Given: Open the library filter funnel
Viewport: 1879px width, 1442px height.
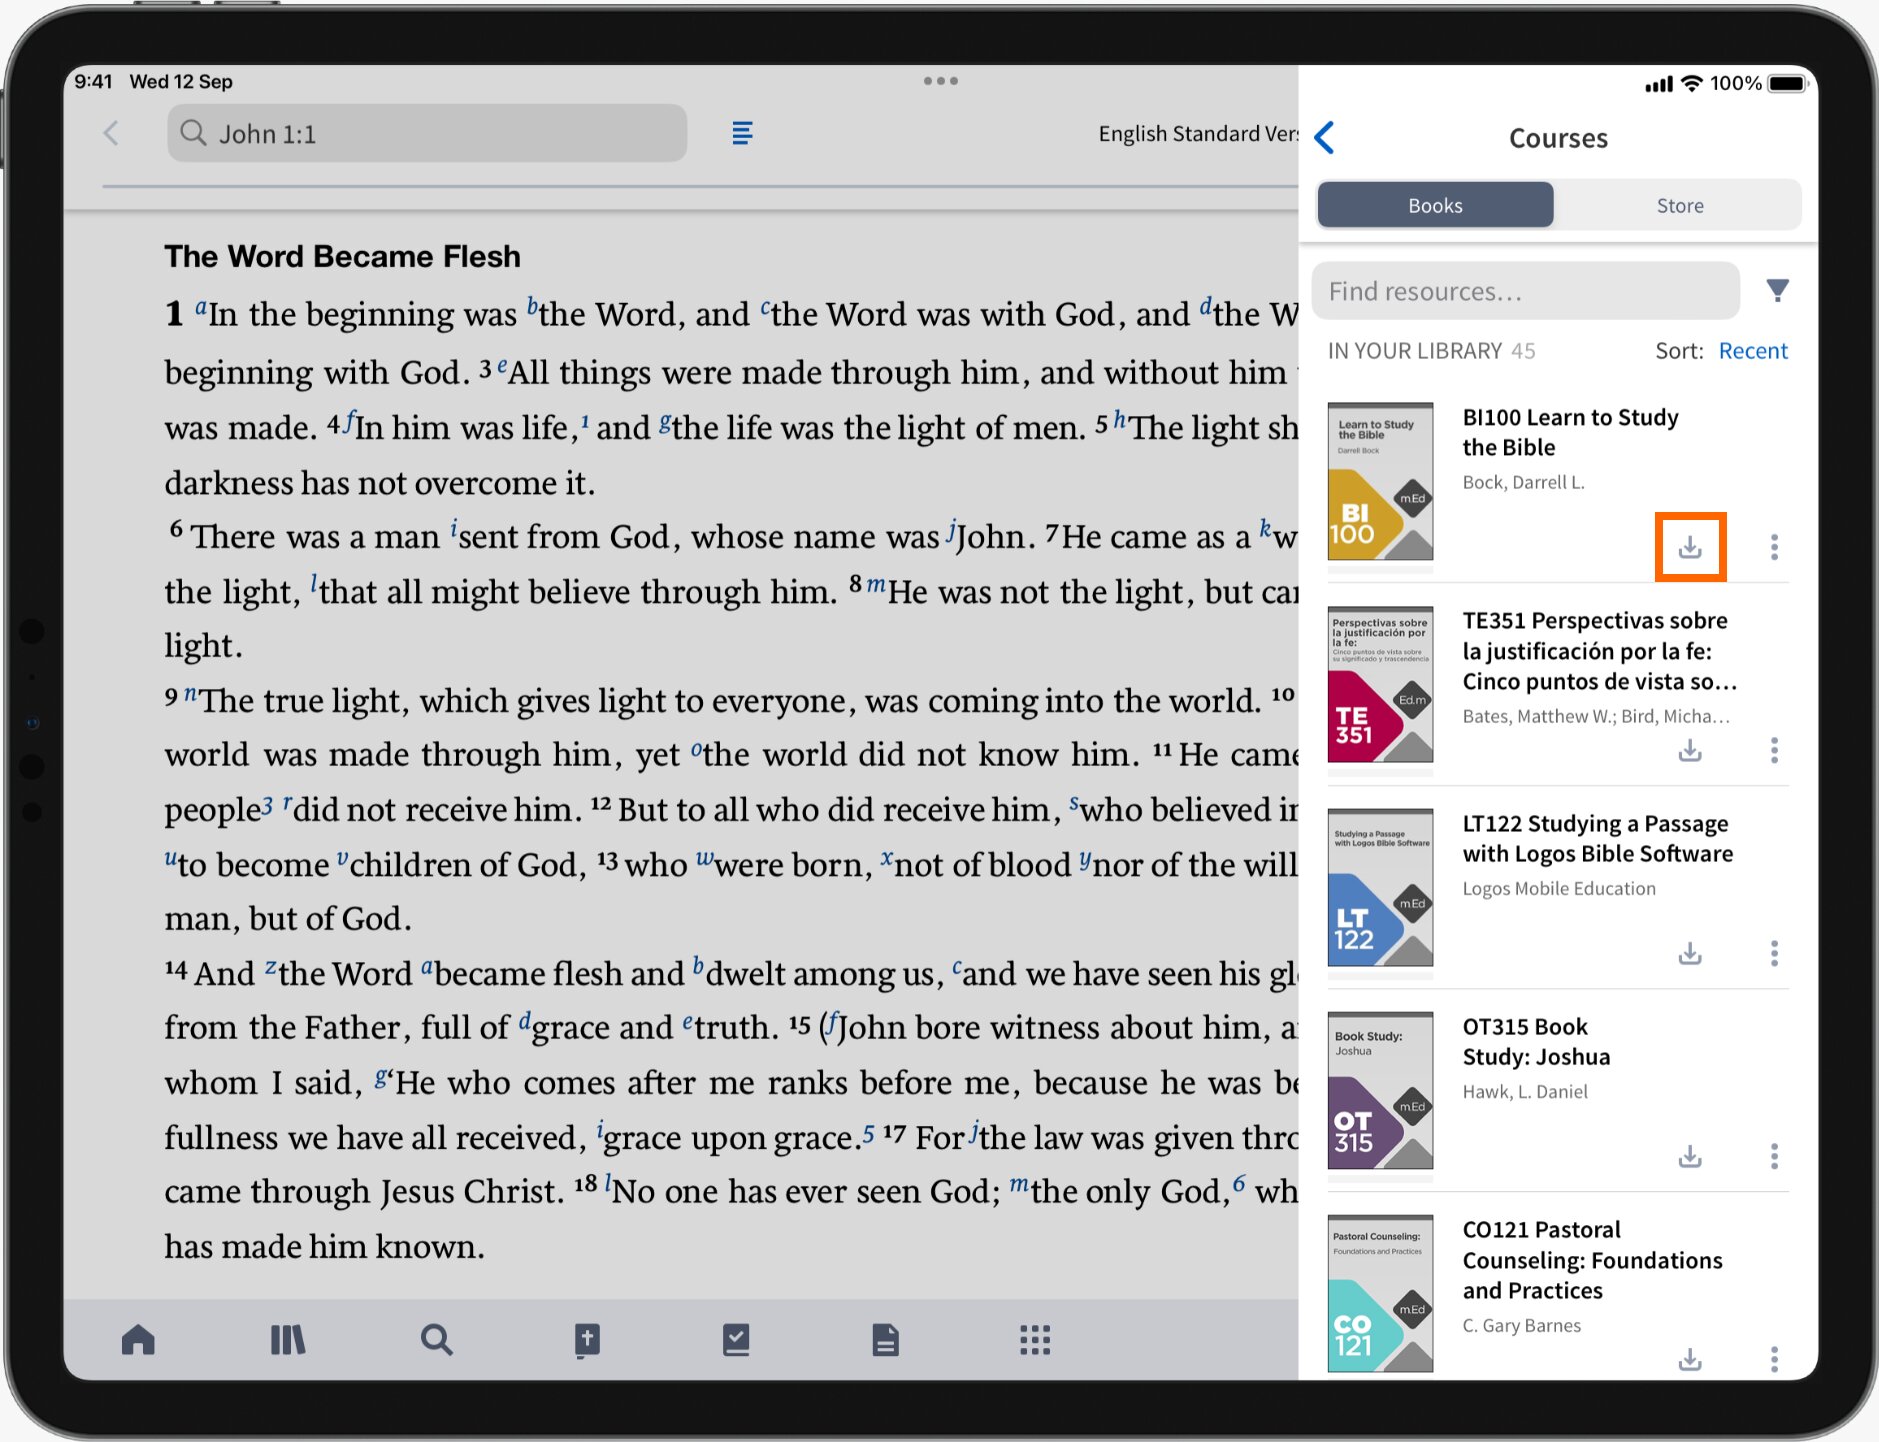Looking at the screenshot, I should [x=1777, y=290].
